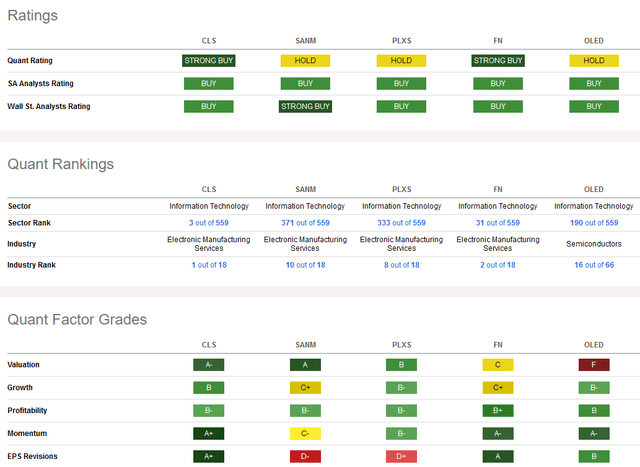This screenshot has width=640, height=467.
Task: Click SANM Hold quant rating badge
Action: tap(305, 60)
